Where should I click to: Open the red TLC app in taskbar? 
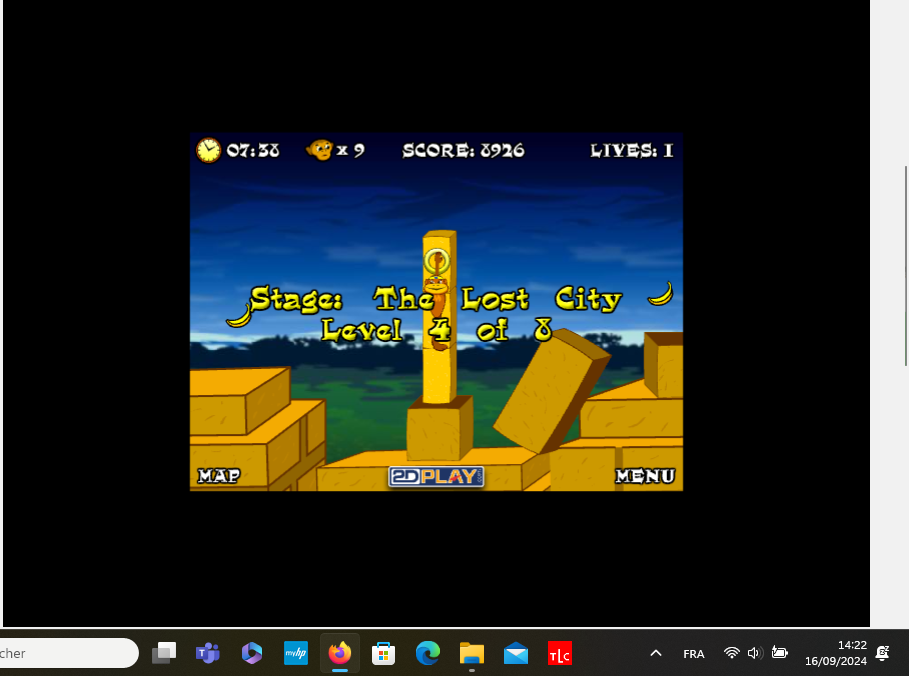pos(560,653)
